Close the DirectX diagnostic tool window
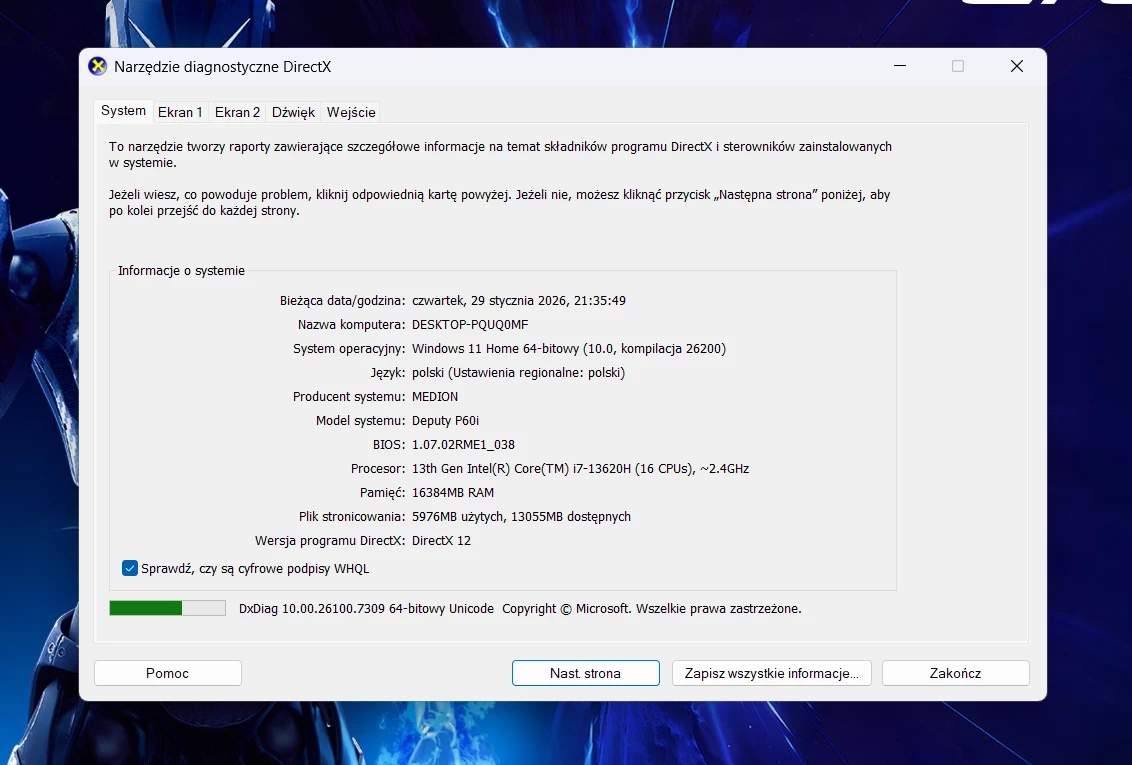1132x765 pixels. tap(1016, 66)
